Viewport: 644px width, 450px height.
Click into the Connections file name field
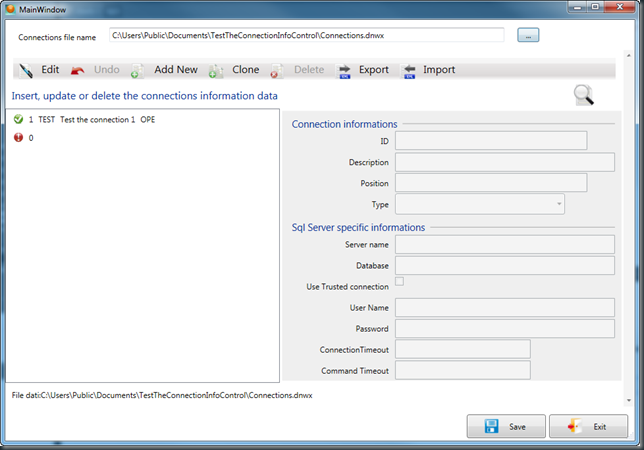[306, 36]
